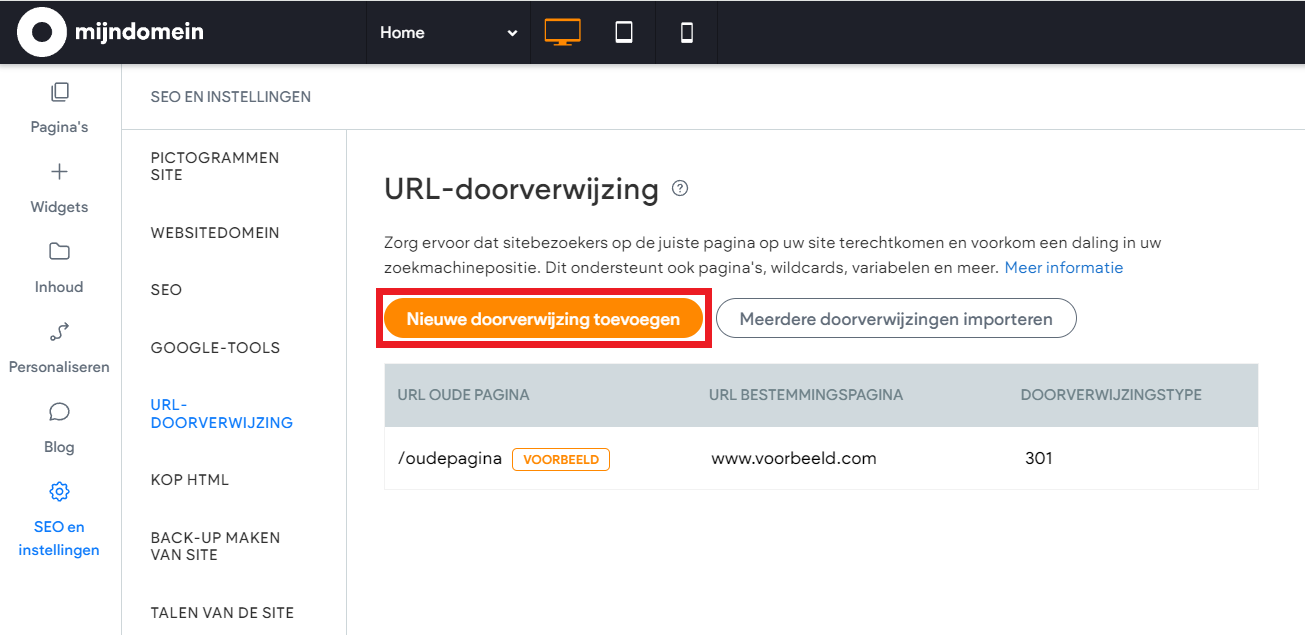Open the Blog panel
1305x635 pixels.
(x=59, y=427)
